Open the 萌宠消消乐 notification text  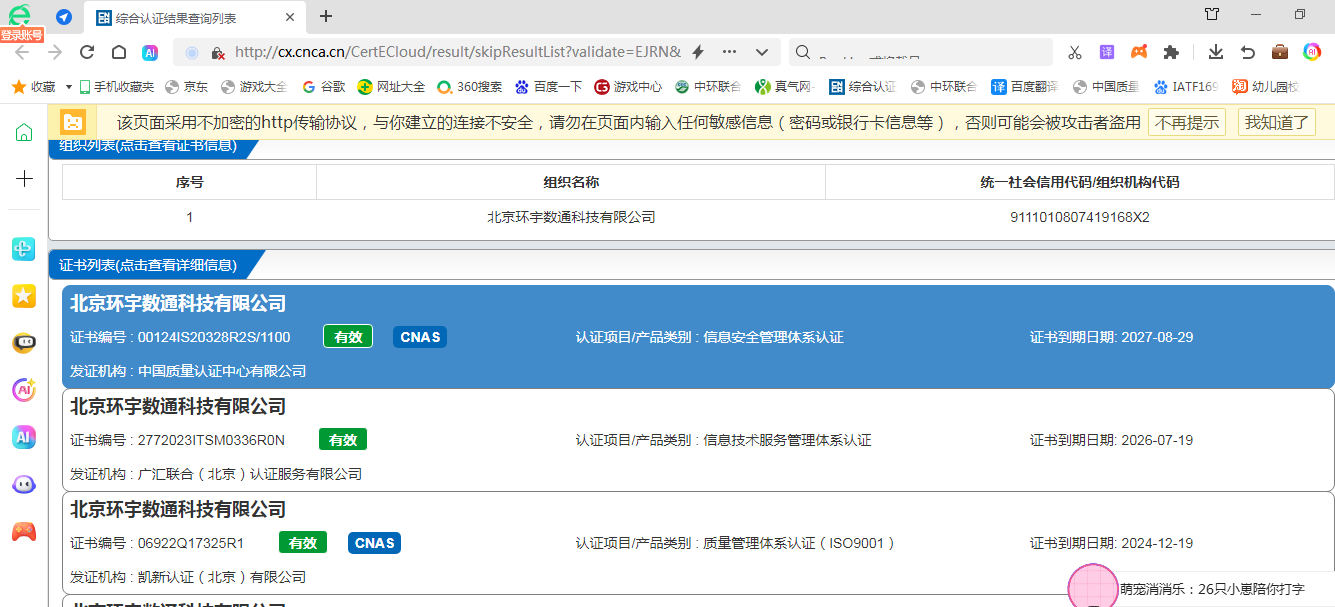tap(1212, 589)
